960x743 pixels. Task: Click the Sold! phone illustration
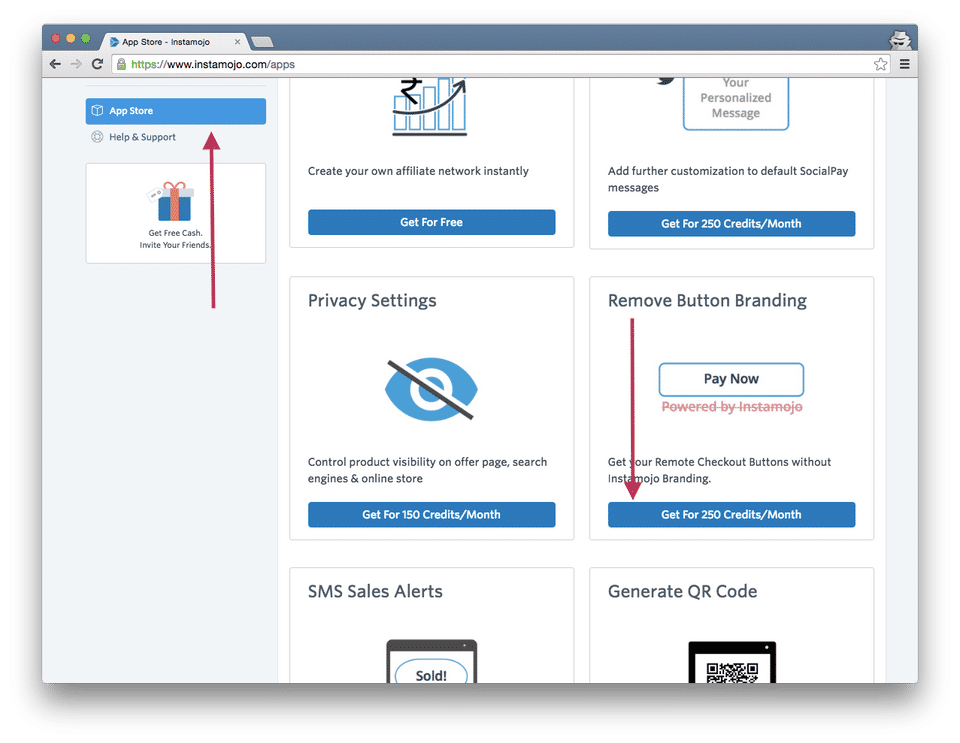(x=432, y=662)
